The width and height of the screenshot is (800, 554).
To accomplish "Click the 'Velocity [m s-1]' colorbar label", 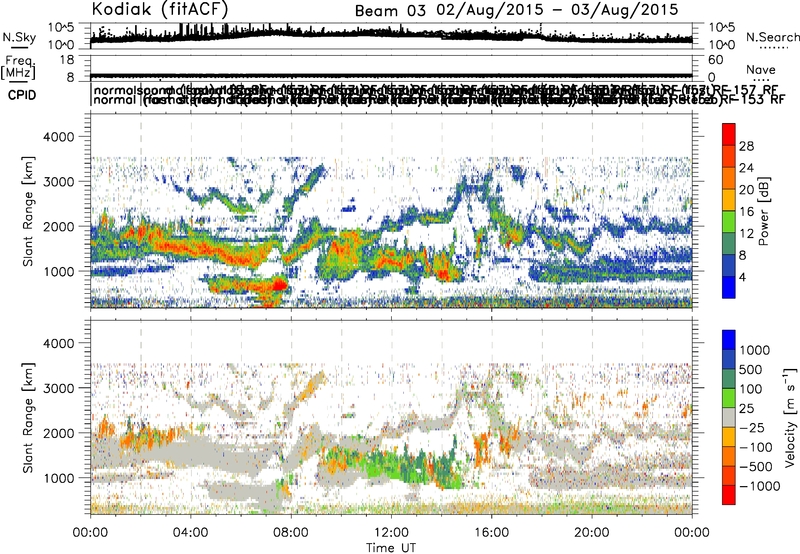I will tap(790, 416).
